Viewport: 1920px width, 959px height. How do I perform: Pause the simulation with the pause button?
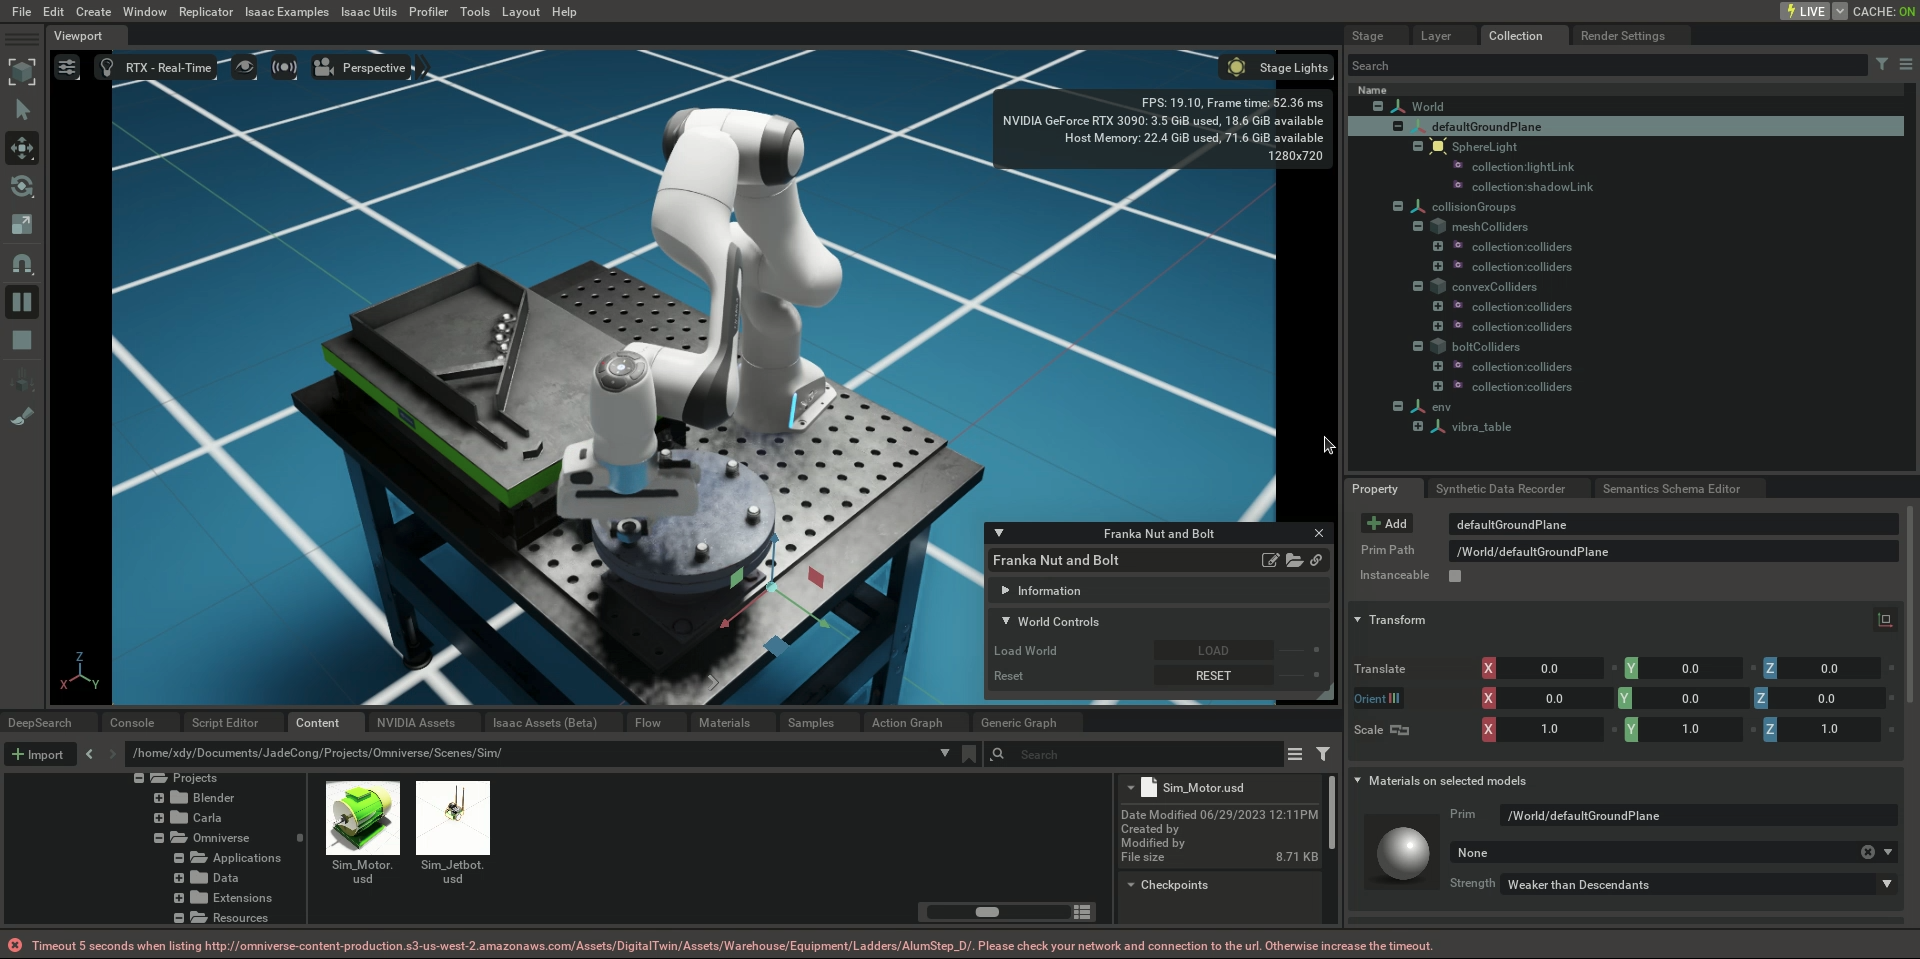click(22, 302)
